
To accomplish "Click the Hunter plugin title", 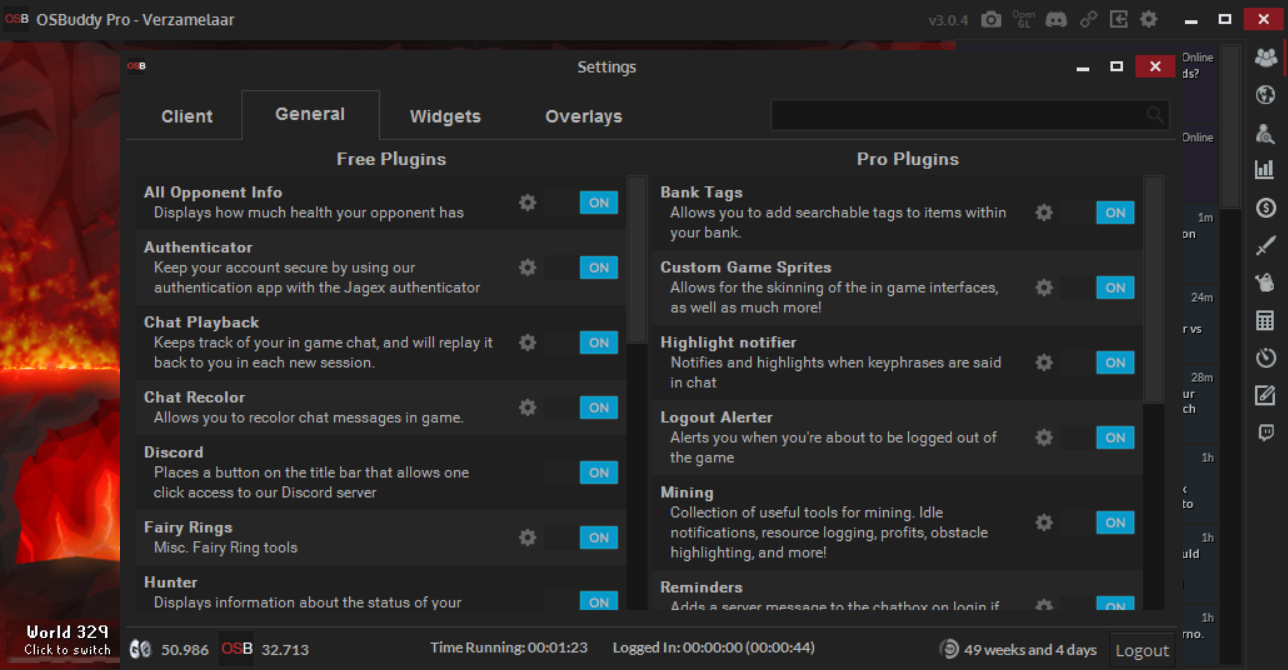I will point(171,582).
